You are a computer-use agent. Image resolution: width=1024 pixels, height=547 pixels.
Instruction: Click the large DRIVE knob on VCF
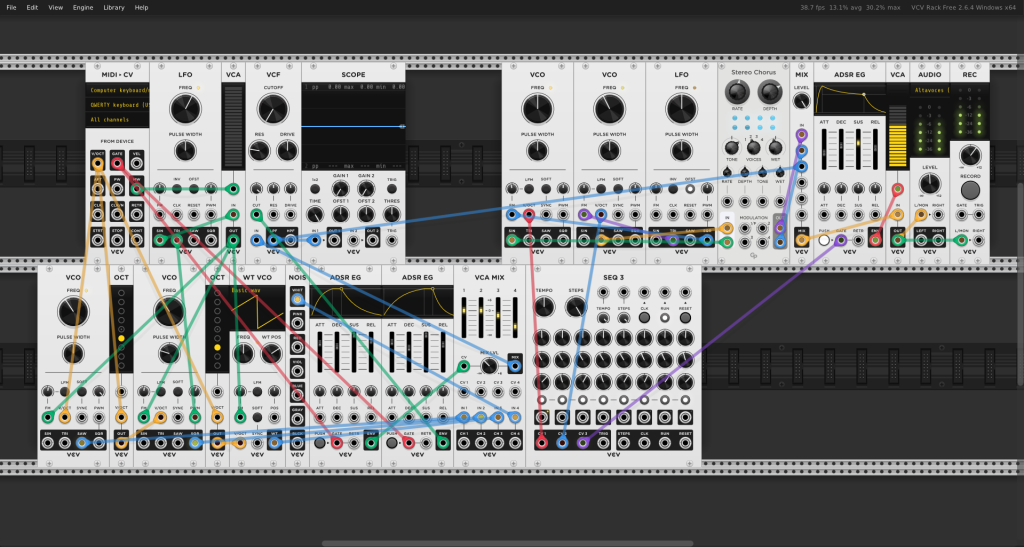pyautogui.click(x=287, y=151)
